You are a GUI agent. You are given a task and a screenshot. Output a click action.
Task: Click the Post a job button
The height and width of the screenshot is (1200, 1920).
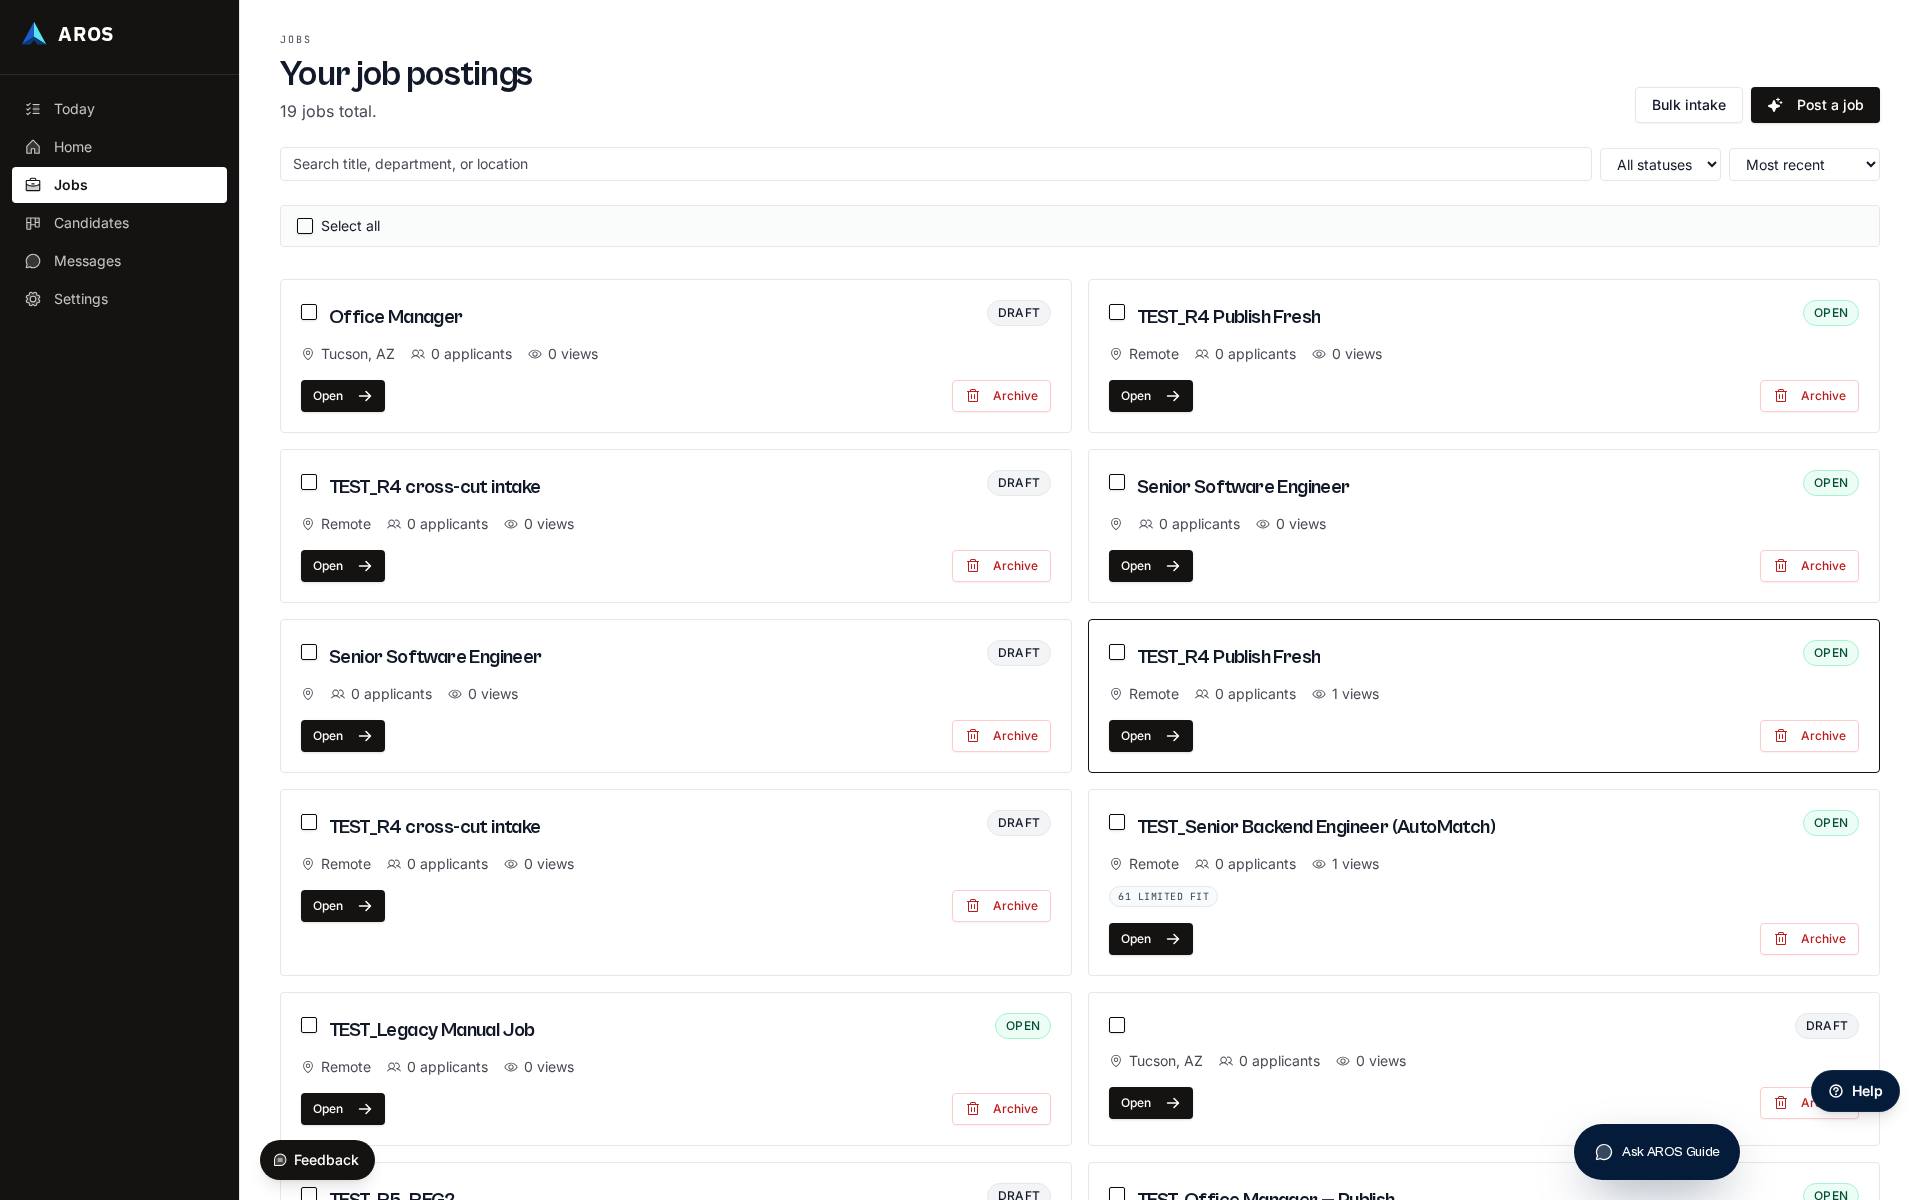pyautogui.click(x=1815, y=105)
